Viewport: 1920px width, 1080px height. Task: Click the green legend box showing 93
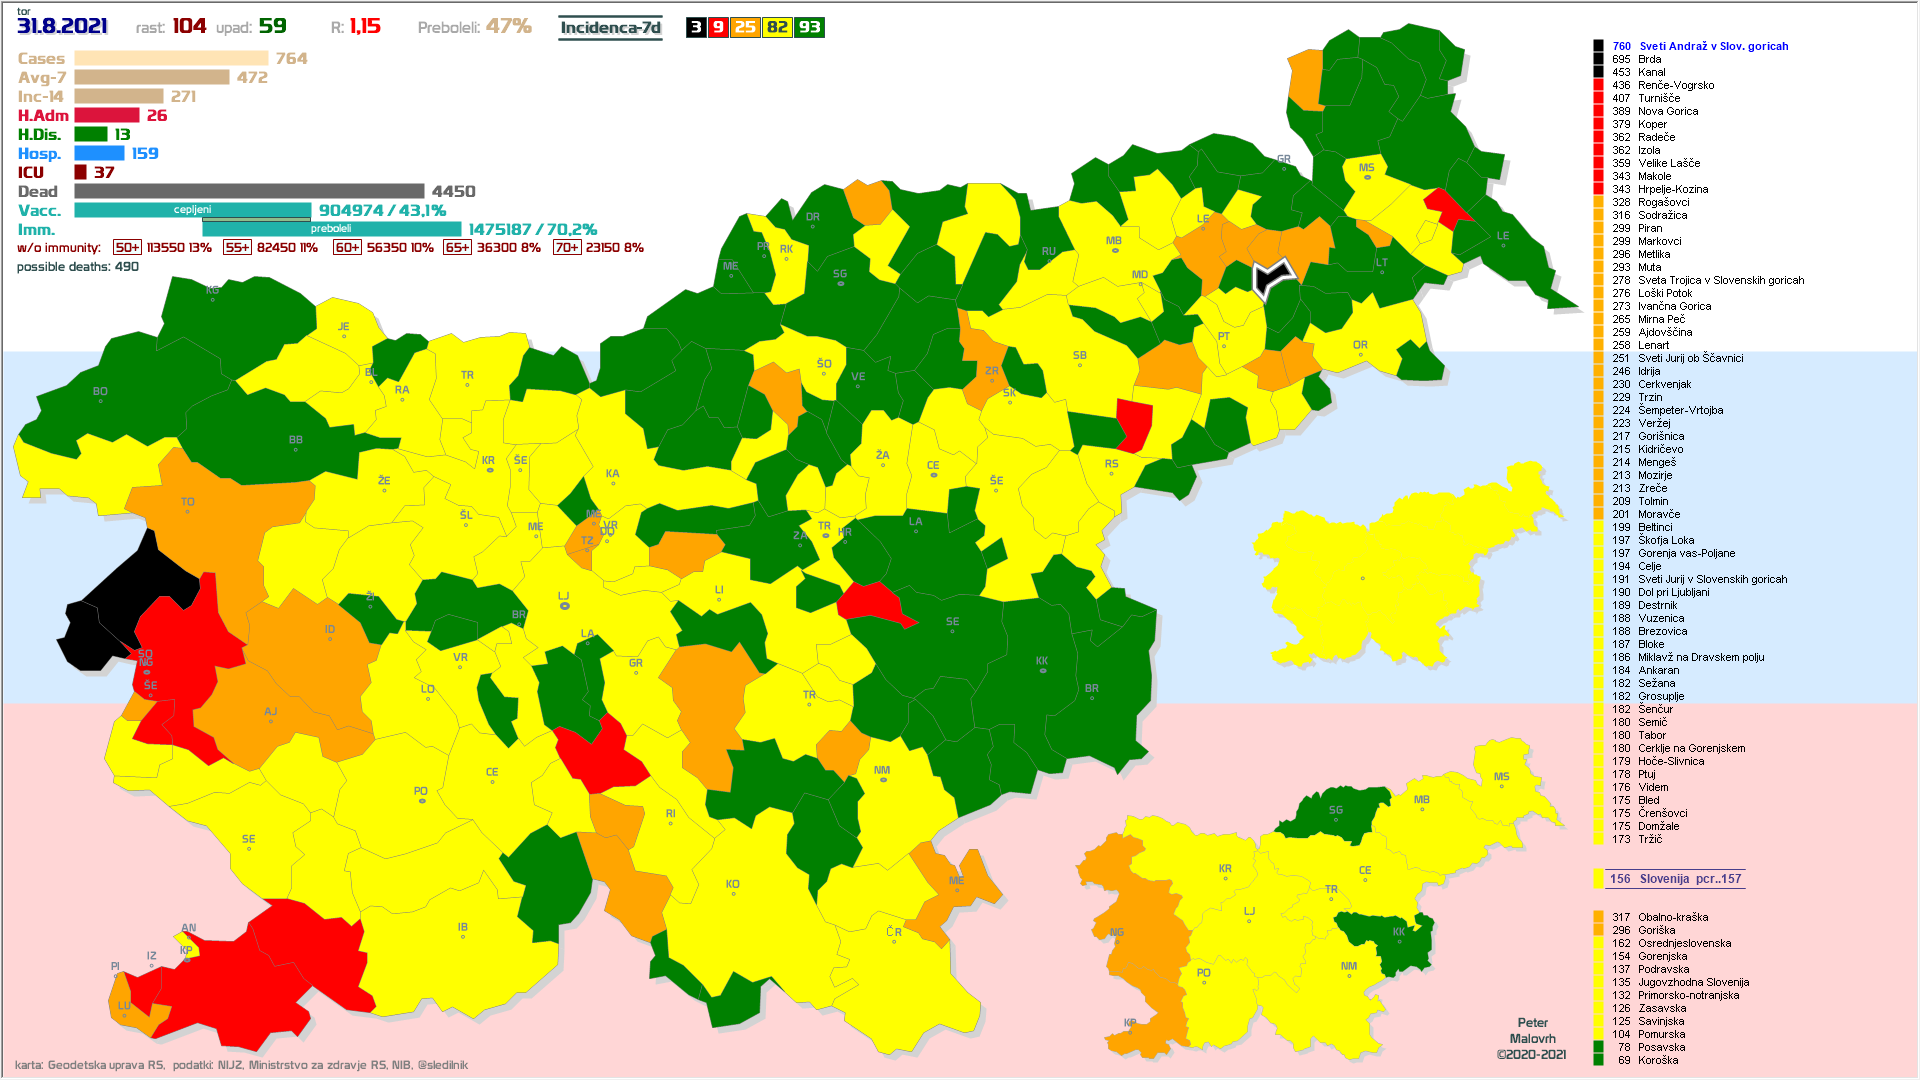(x=809, y=27)
